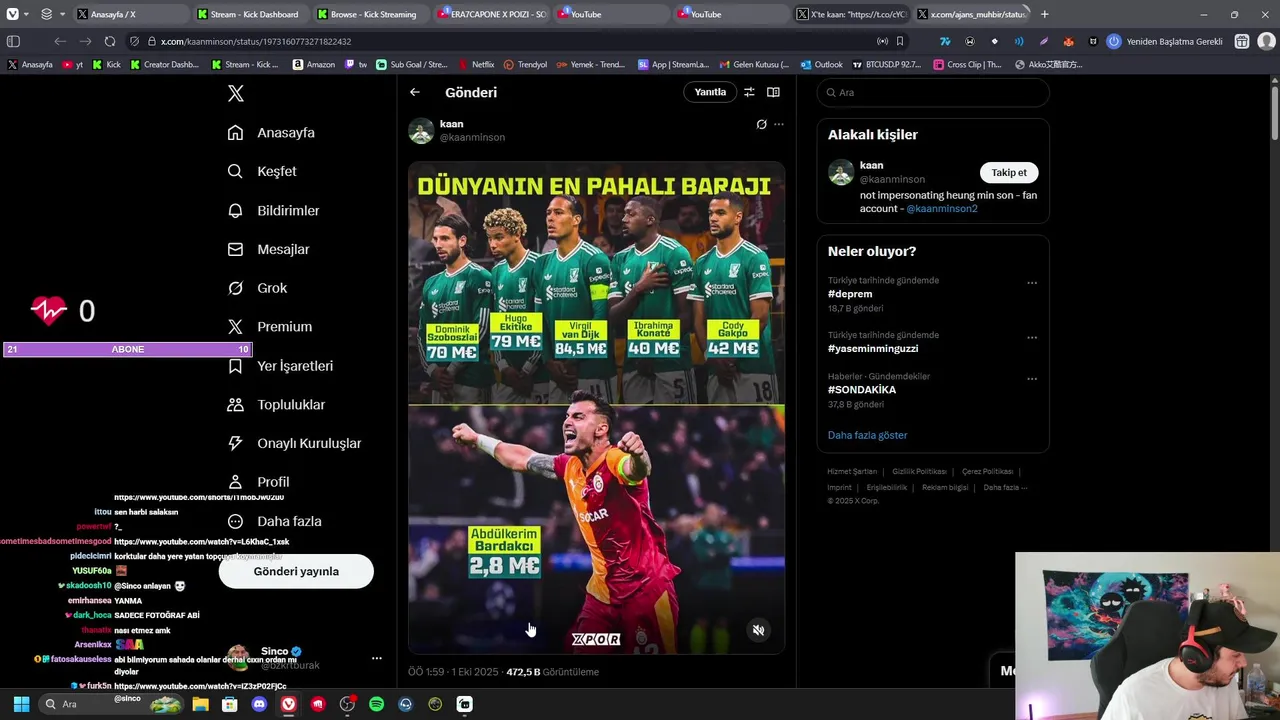Click the X logo in sidebar
The height and width of the screenshot is (720, 1280).
coord(235,93)
